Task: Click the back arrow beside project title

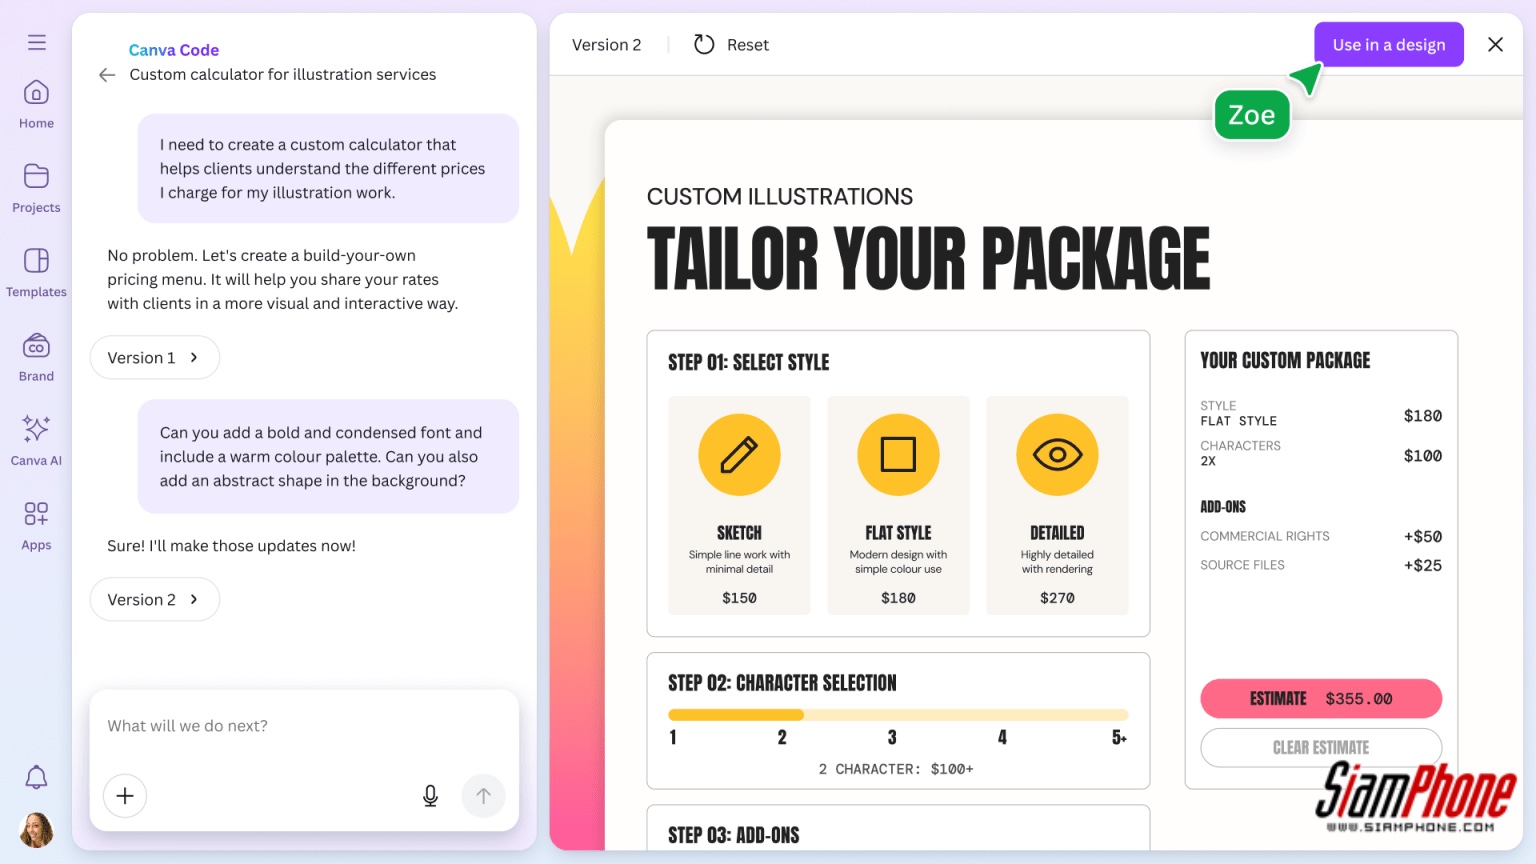Action: coord(107,75)
